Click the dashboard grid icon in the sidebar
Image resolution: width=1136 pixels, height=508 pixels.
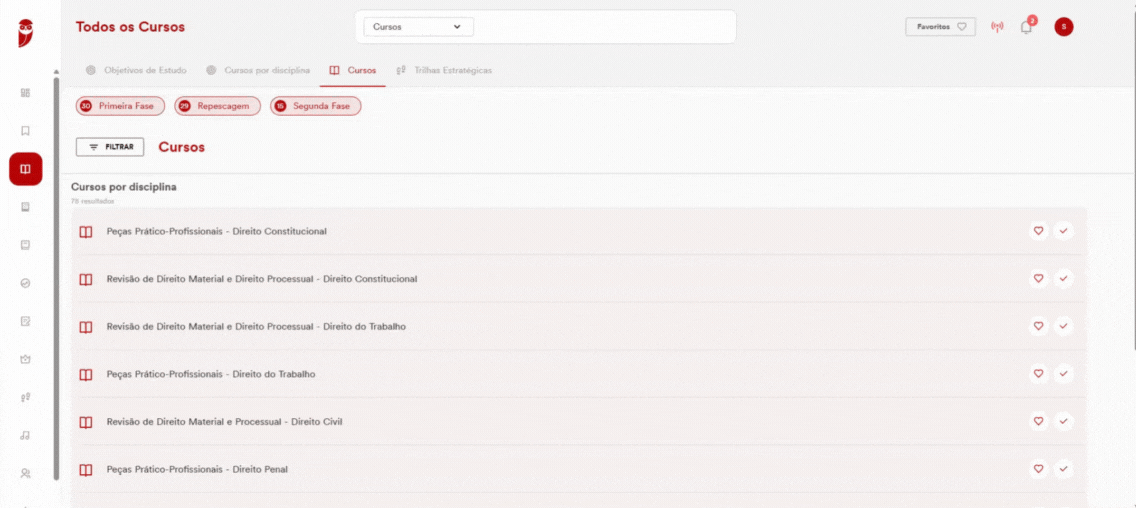pyautogui.click(x=25, y=93)
